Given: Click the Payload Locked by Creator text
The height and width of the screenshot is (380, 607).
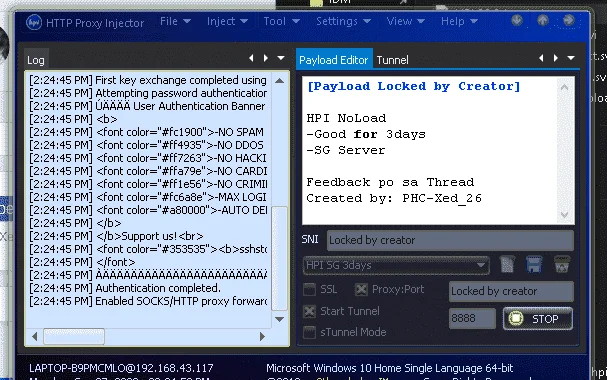Looking at the screenshot, I should 413,86.
